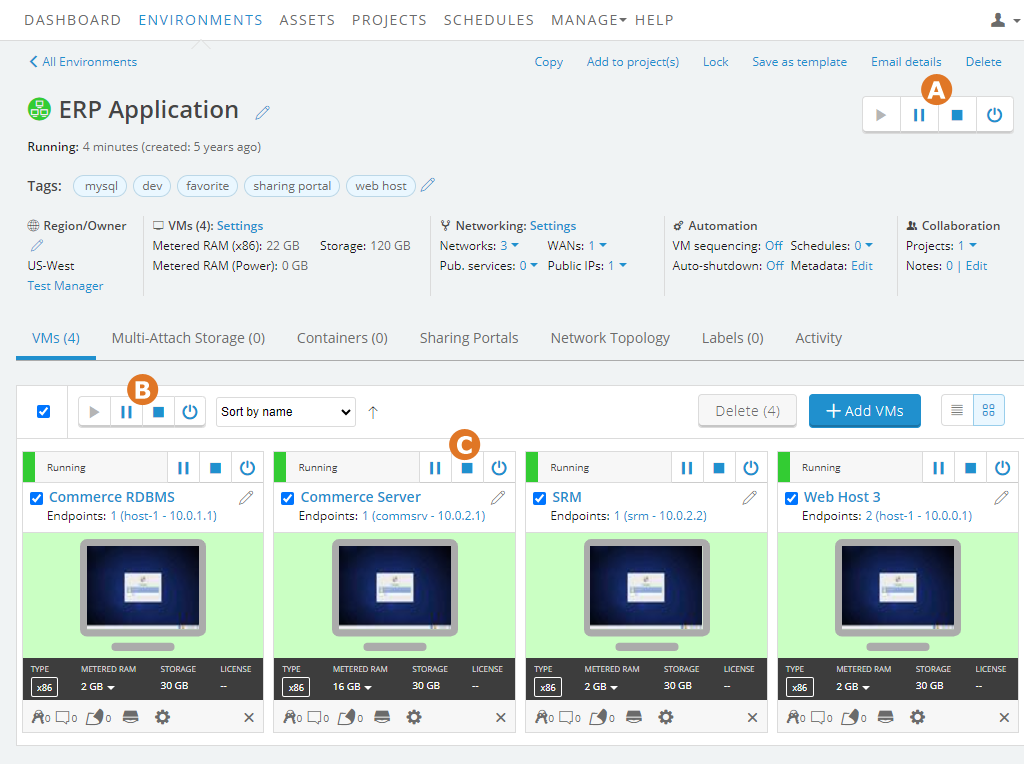Click Add VMs button
Screen dimensions: 1024x764
865,411
